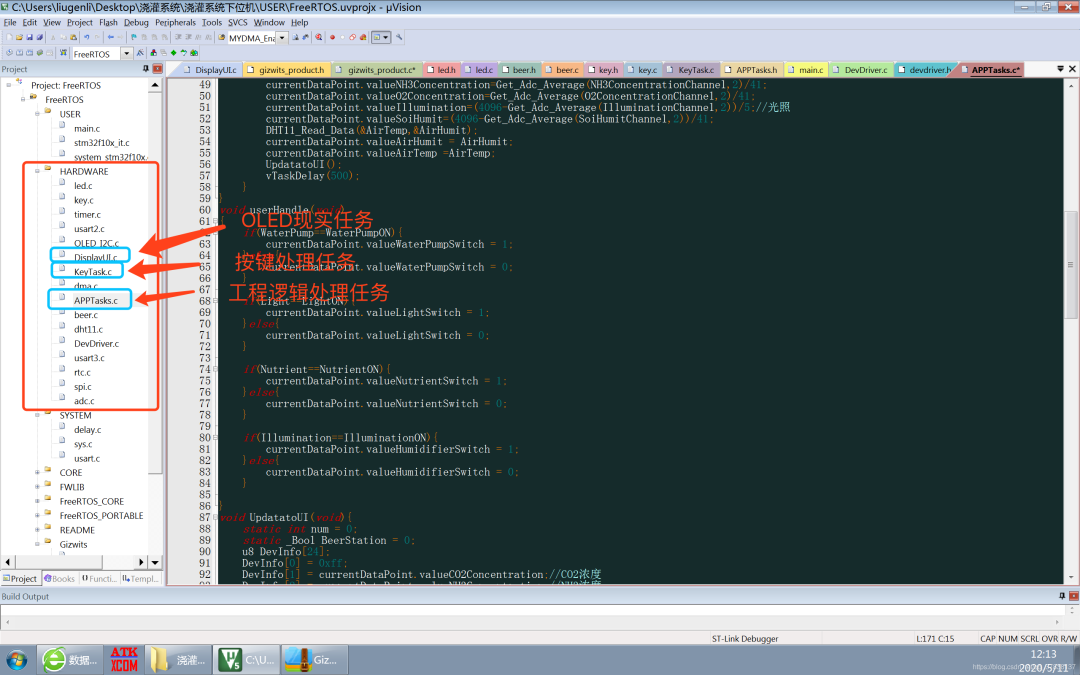
Task: Open the Configuration wrench icon
Action: point(399,38)
